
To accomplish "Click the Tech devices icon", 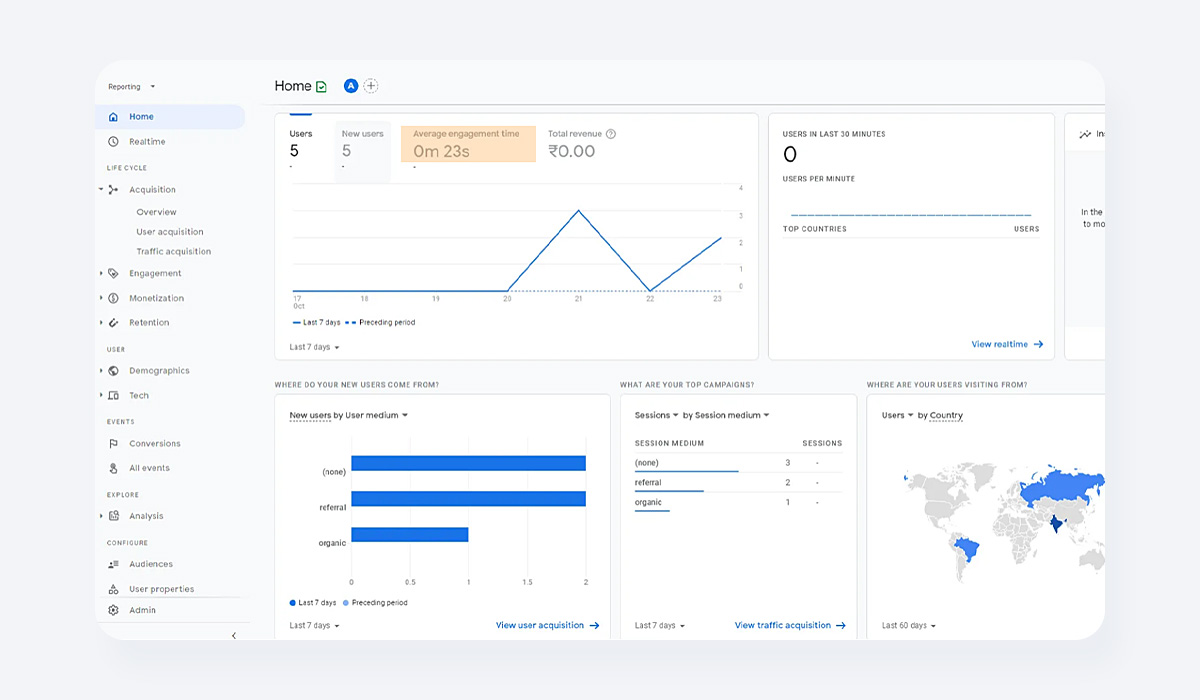I will pyautogui.click(x=113, y=396).
